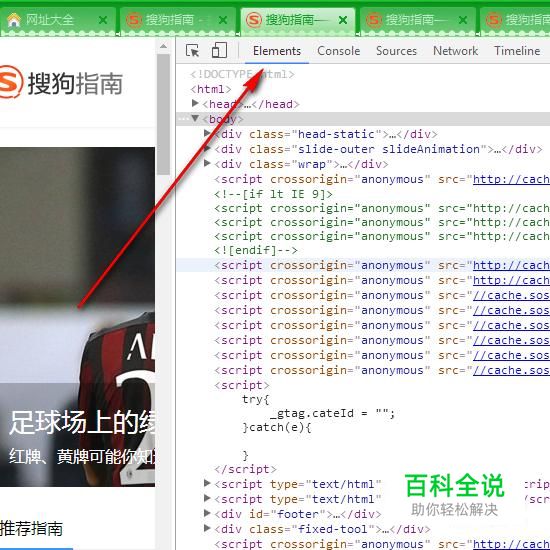Screen dimensions: 550x550
Task: Select the inline <script> opening tag
Action: coord(242,385)
